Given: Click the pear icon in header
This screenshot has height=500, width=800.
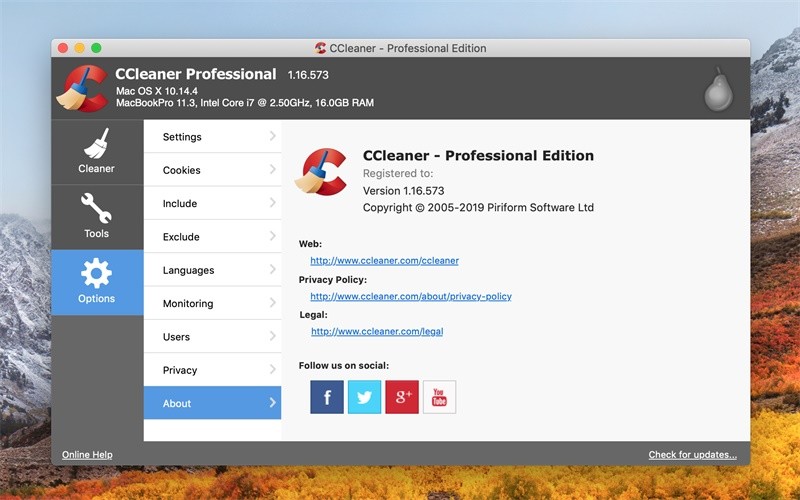Looking at the screenshot, I should (718, 90).
